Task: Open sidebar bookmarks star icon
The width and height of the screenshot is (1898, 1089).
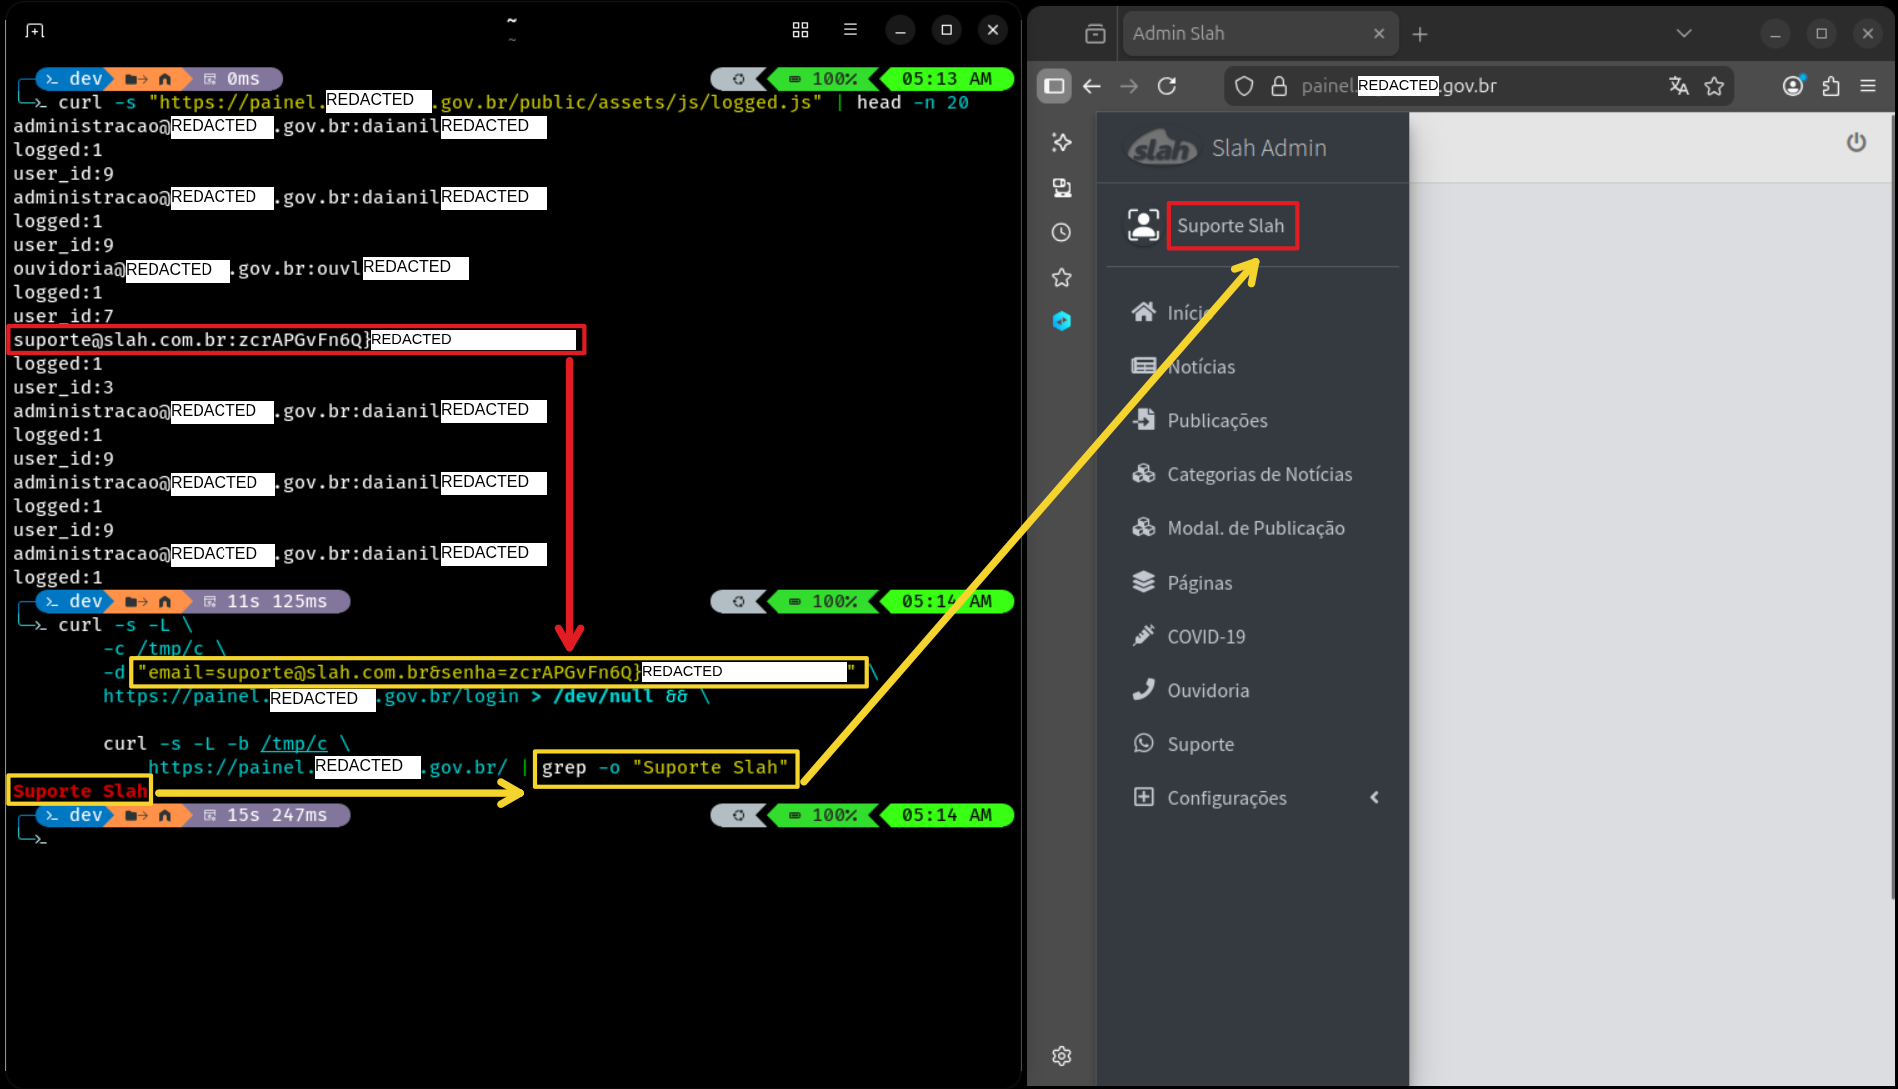Action: [x=1062, y=277]
